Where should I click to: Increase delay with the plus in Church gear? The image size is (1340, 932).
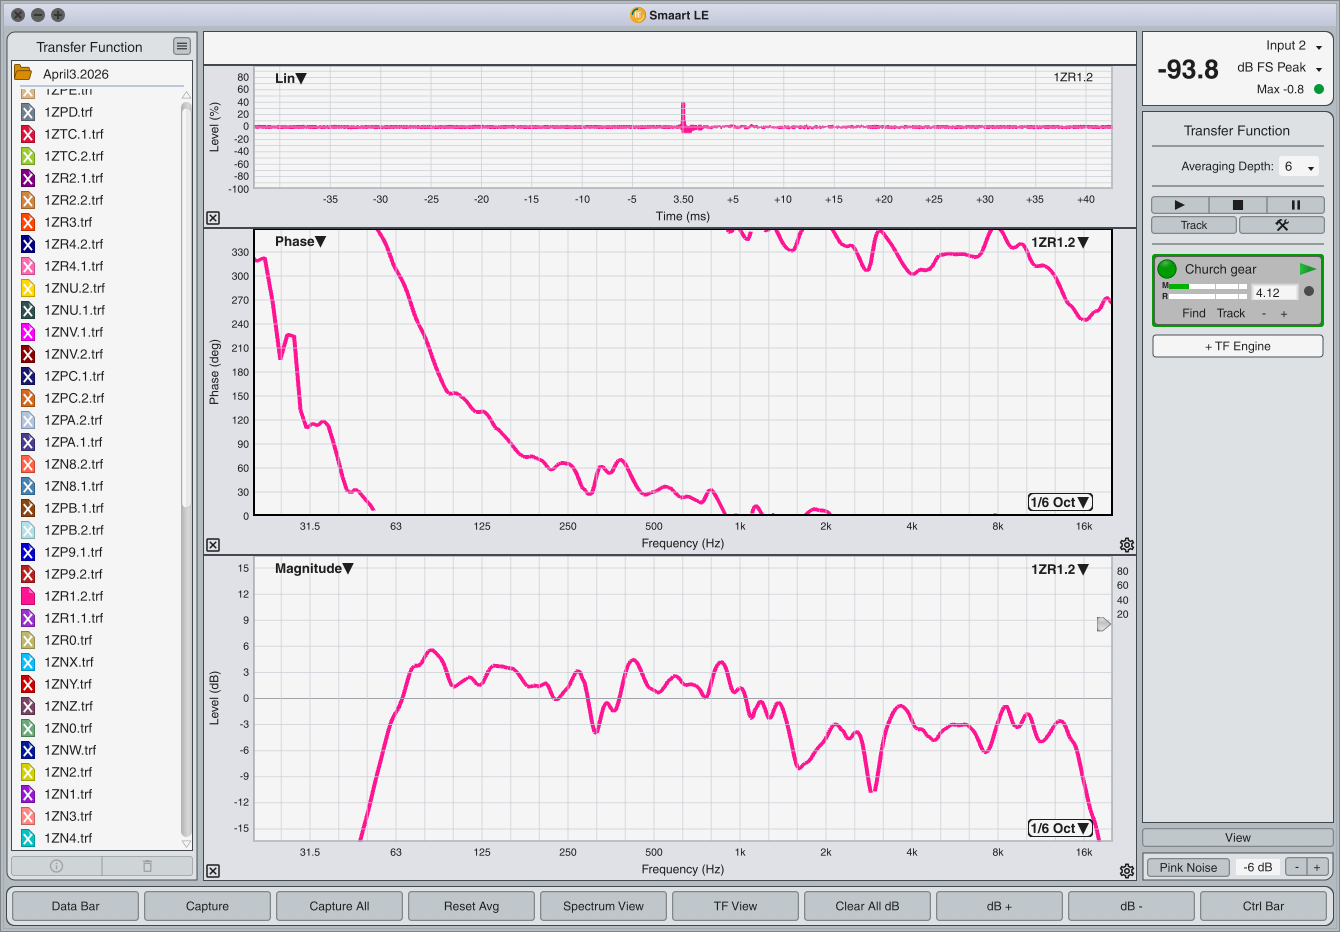point(1284,314)
